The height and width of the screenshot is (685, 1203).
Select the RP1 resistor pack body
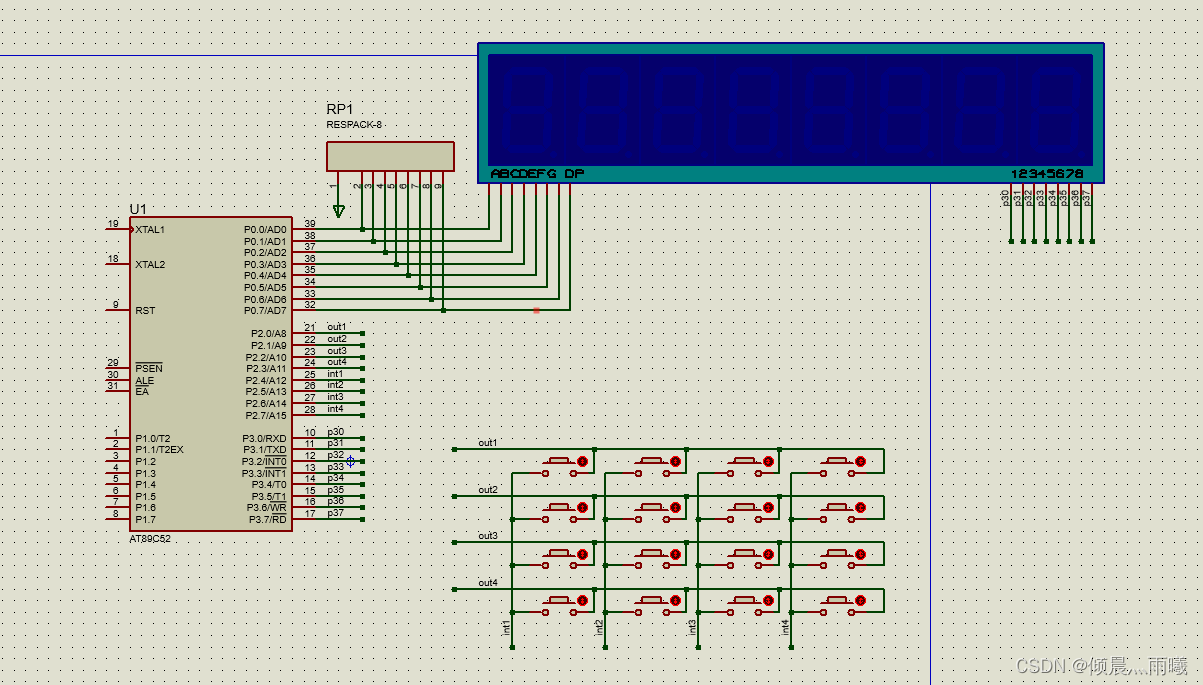pos(390,156)
